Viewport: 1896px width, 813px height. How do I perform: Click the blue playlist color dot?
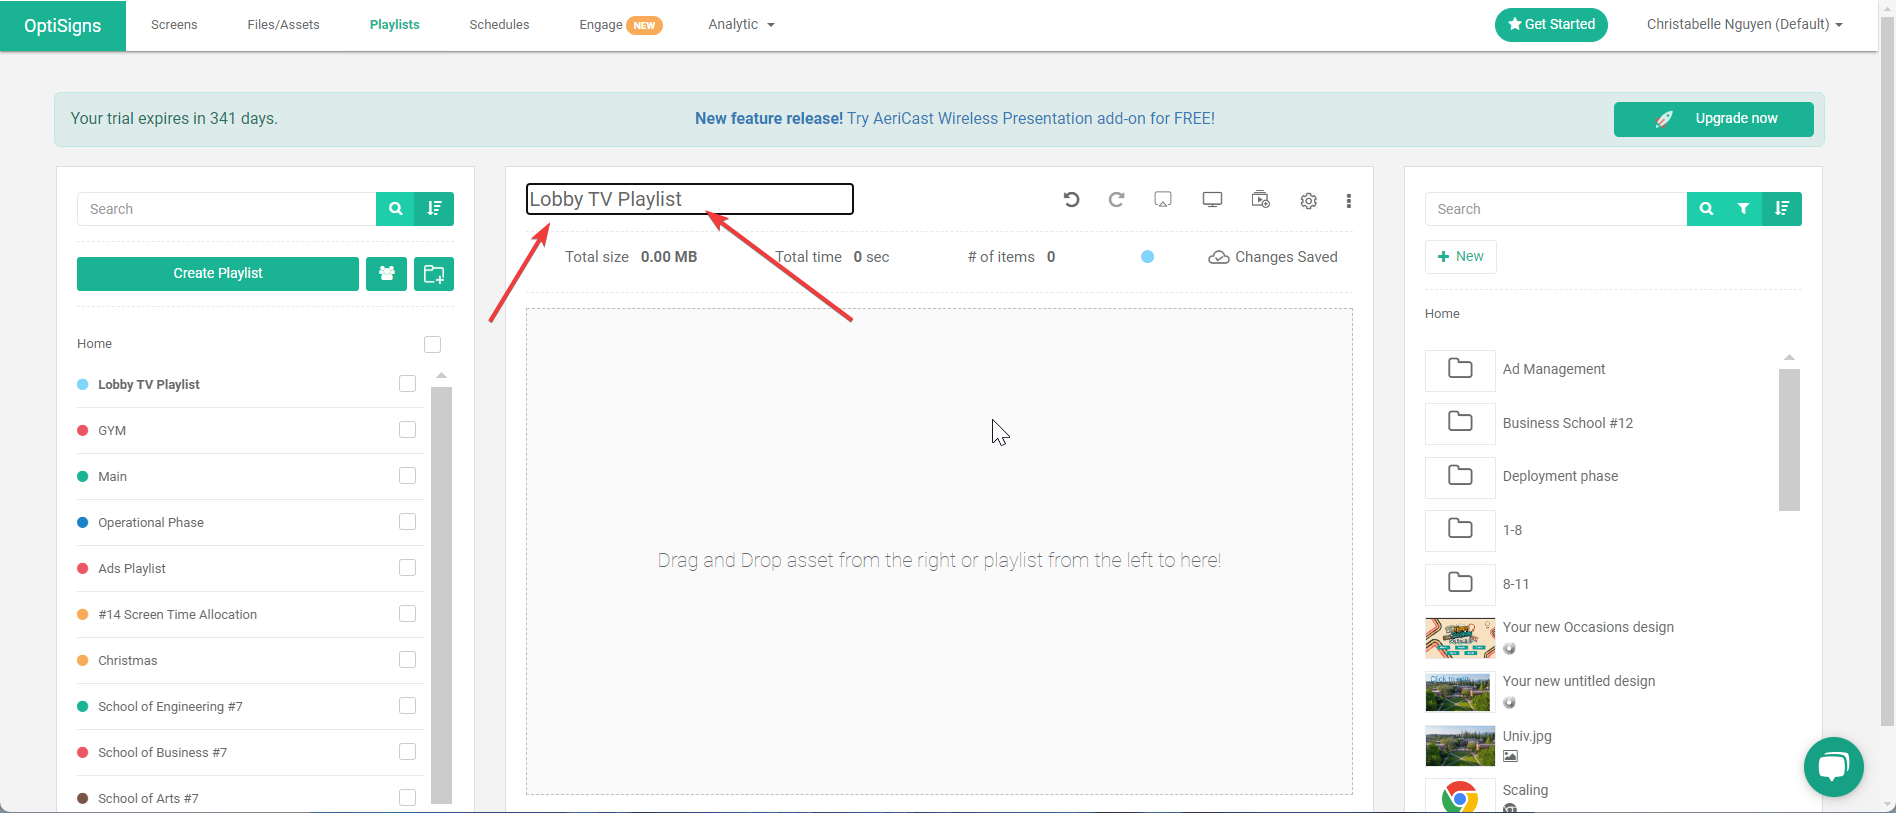[1148, 257]
